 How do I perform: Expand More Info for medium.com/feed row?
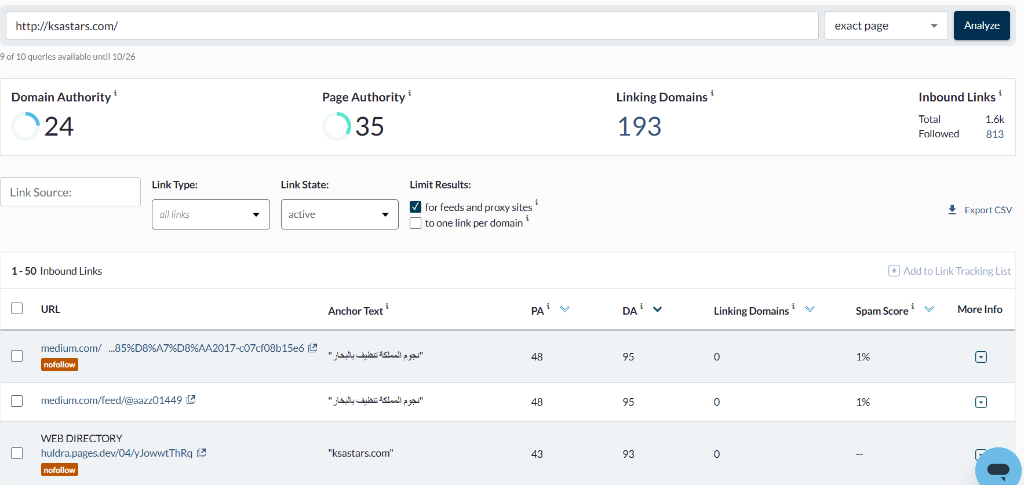point(980,402)
